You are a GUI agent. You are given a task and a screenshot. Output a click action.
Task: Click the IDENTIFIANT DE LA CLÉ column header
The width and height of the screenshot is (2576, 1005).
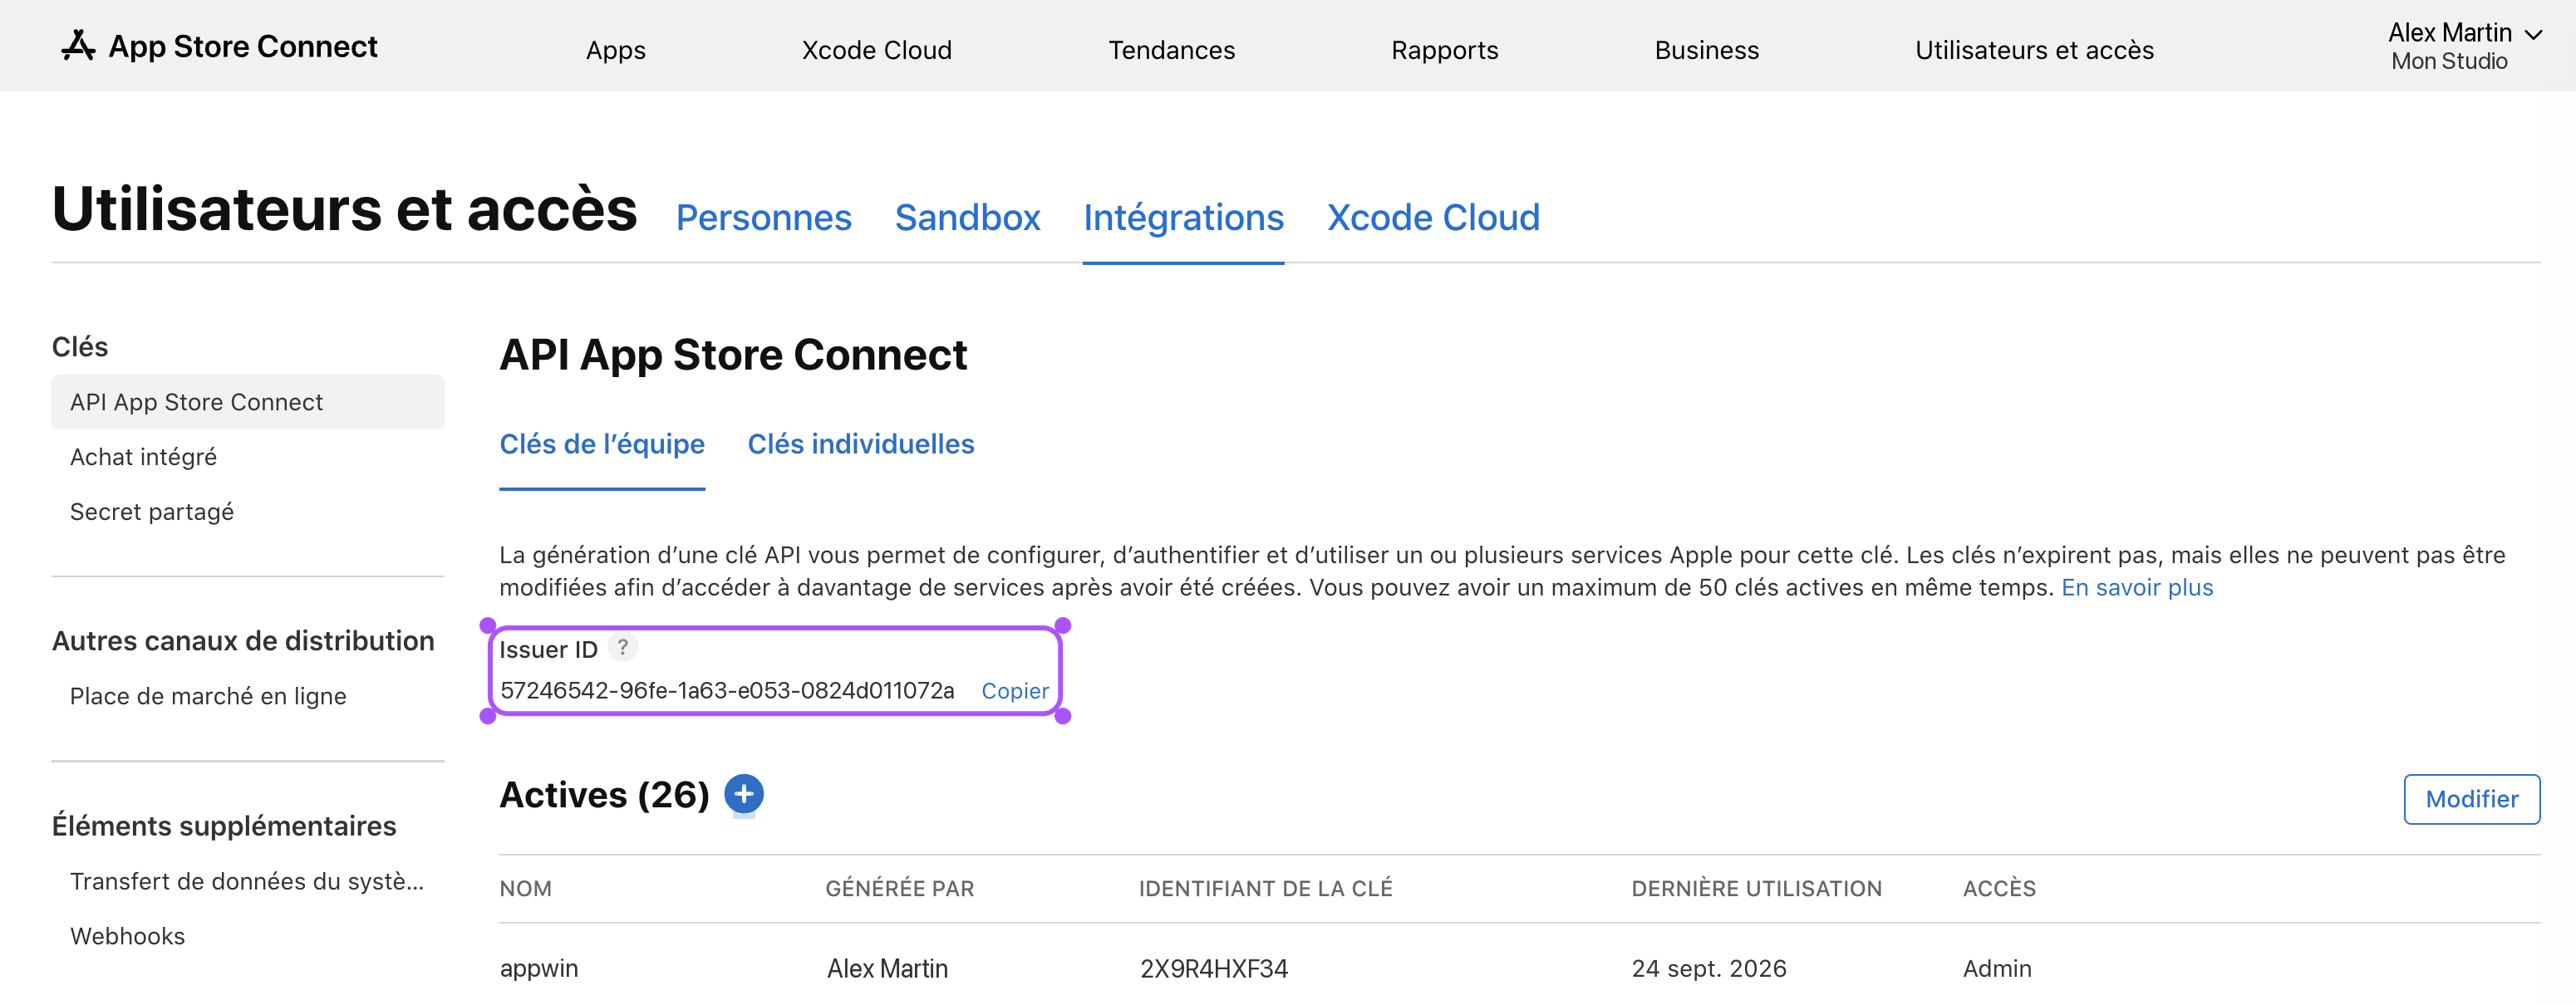pyautogui.click(x=1266, y=889)
